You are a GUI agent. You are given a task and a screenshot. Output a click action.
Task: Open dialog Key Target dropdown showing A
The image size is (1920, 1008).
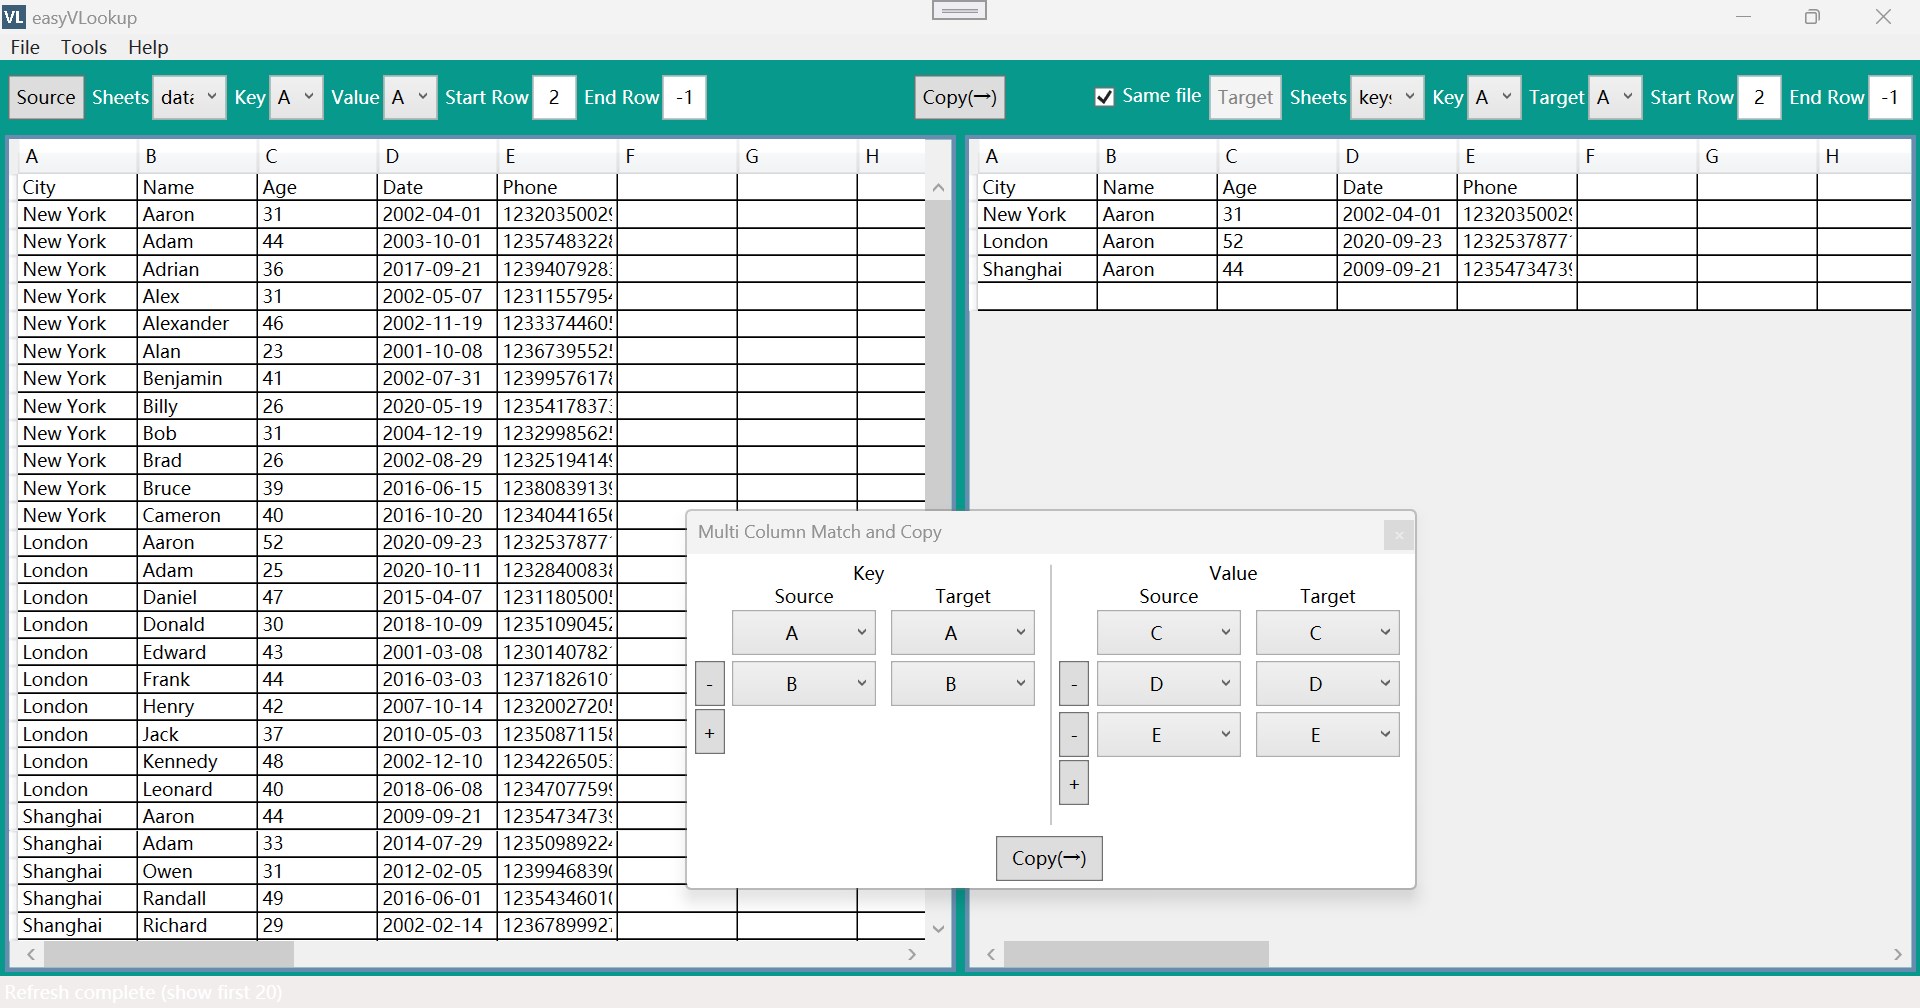[x=963, y=633]
